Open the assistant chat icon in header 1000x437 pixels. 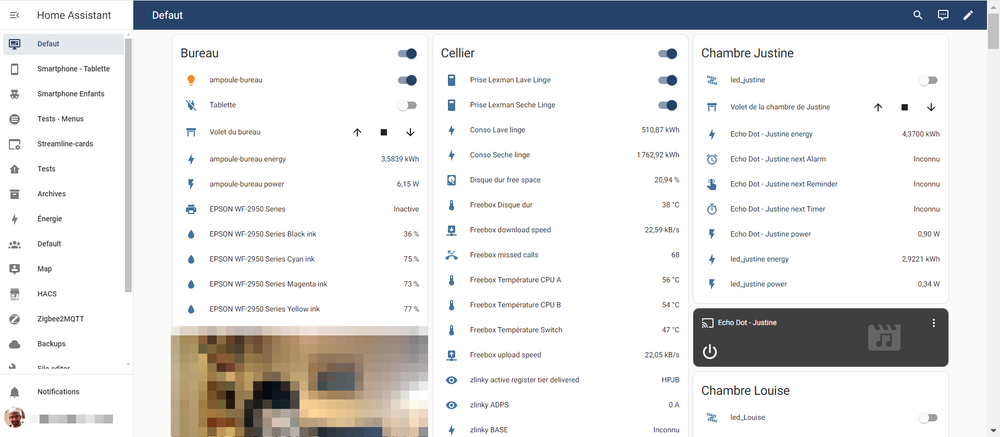(943, 15)
